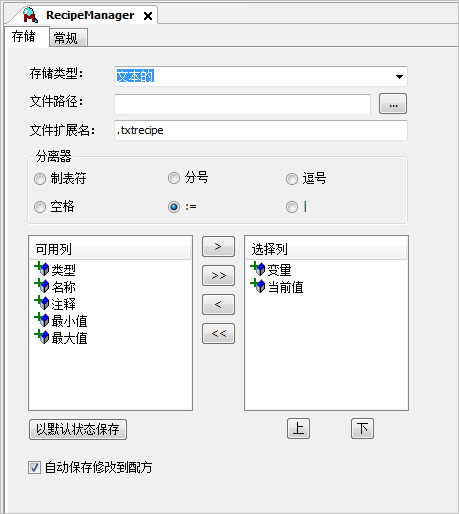Select the 最小值 column icon

42,320
